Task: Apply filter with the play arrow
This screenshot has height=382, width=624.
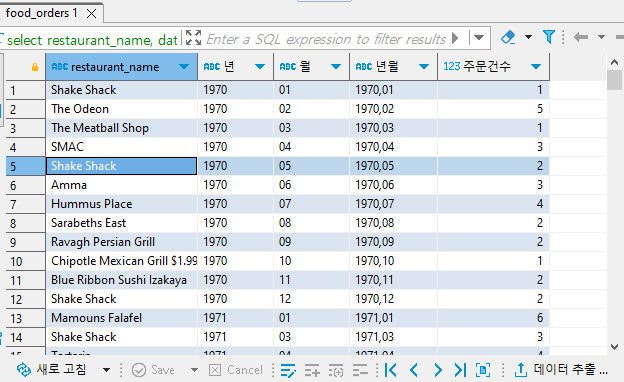Action: (x=456, y=38)
